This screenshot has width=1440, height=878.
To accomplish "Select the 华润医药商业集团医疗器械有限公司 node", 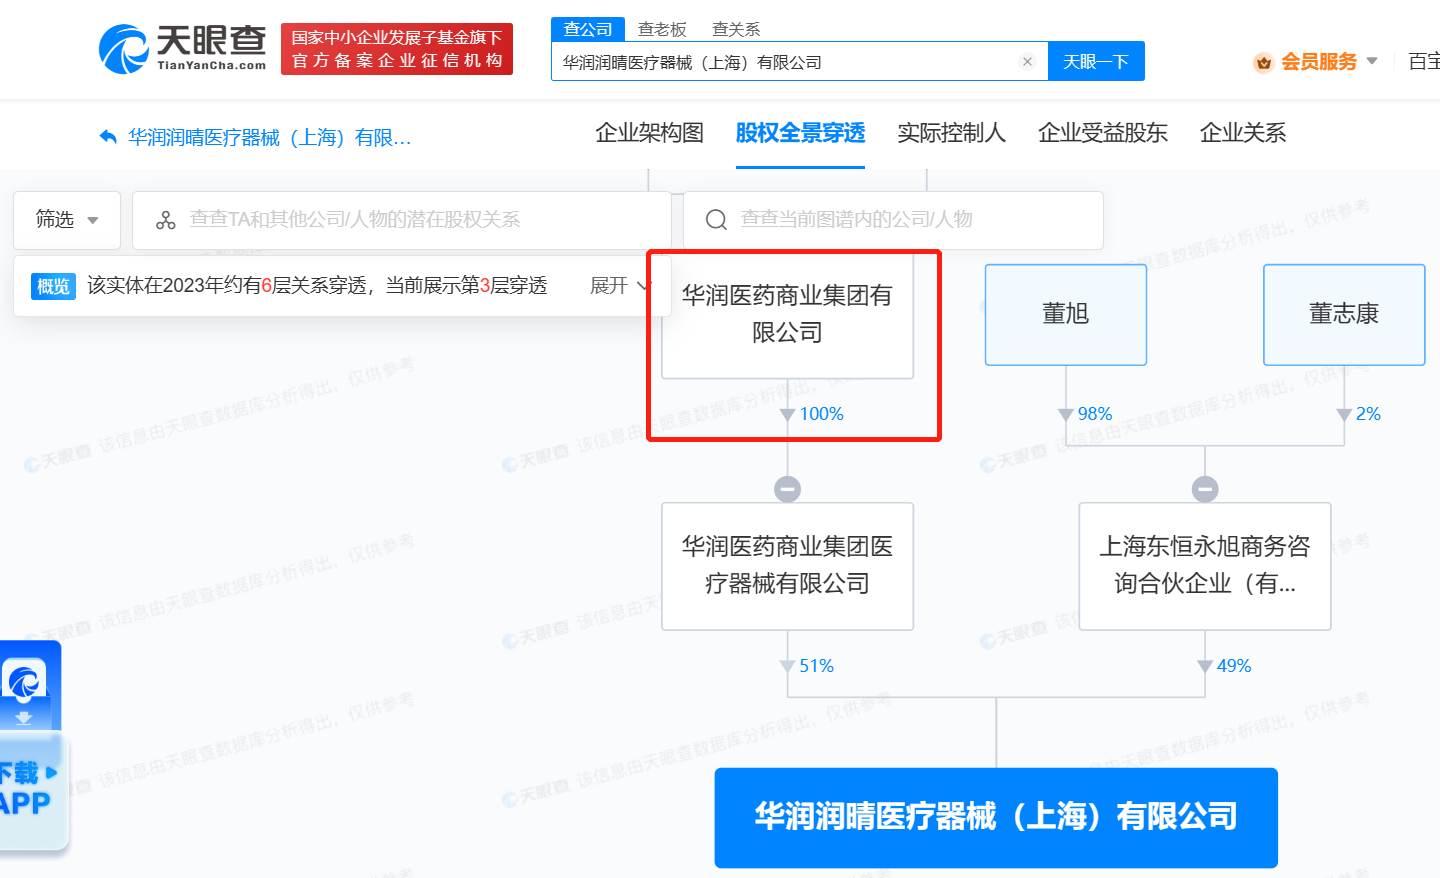I will [788, 566].
